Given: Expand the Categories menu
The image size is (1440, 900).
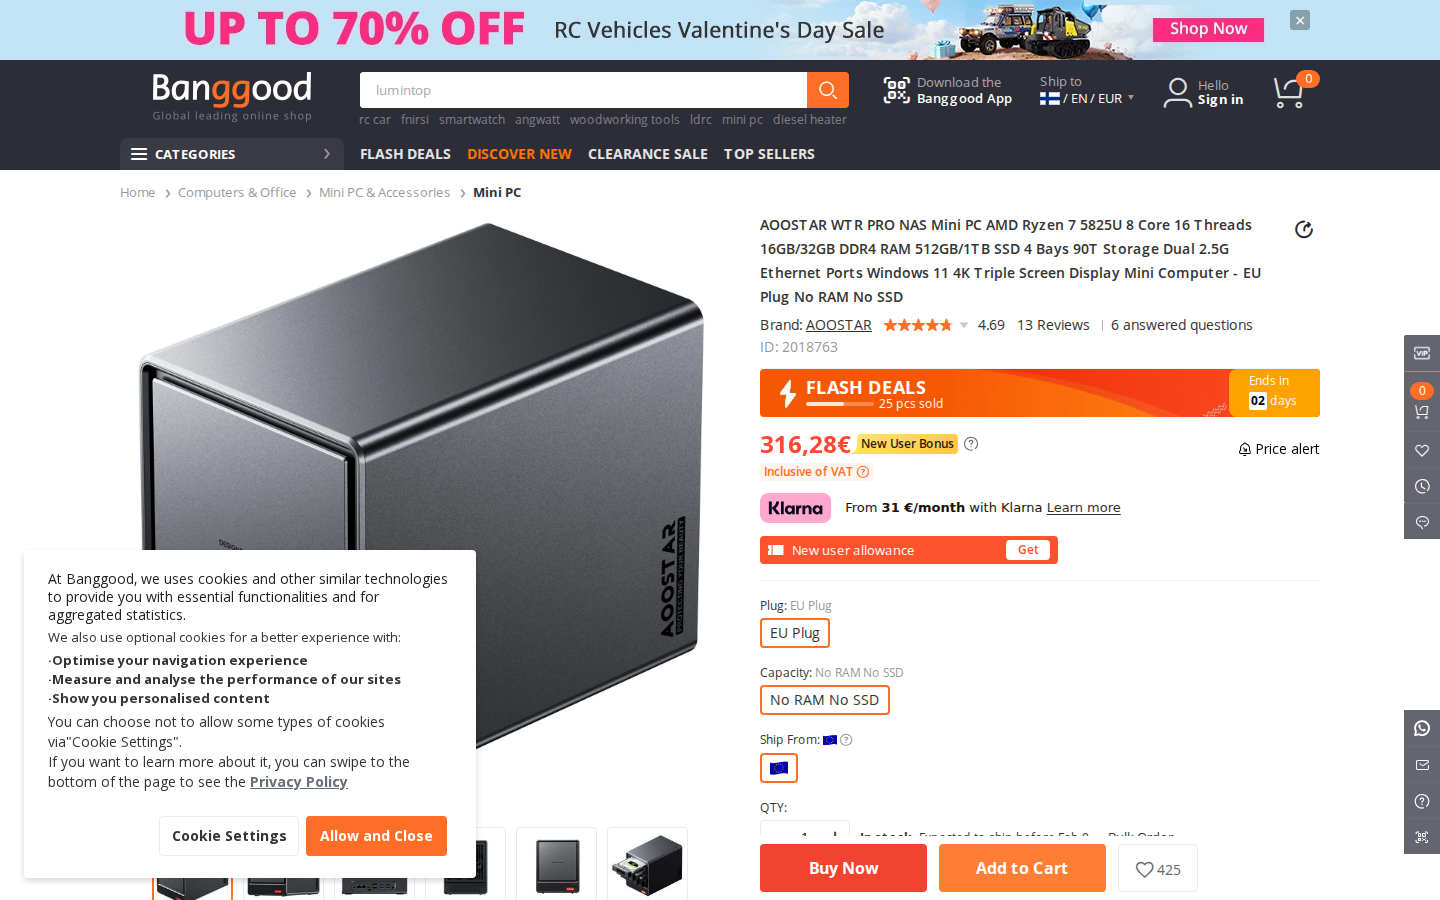Looking at the screenshot, I should (232, 154).
